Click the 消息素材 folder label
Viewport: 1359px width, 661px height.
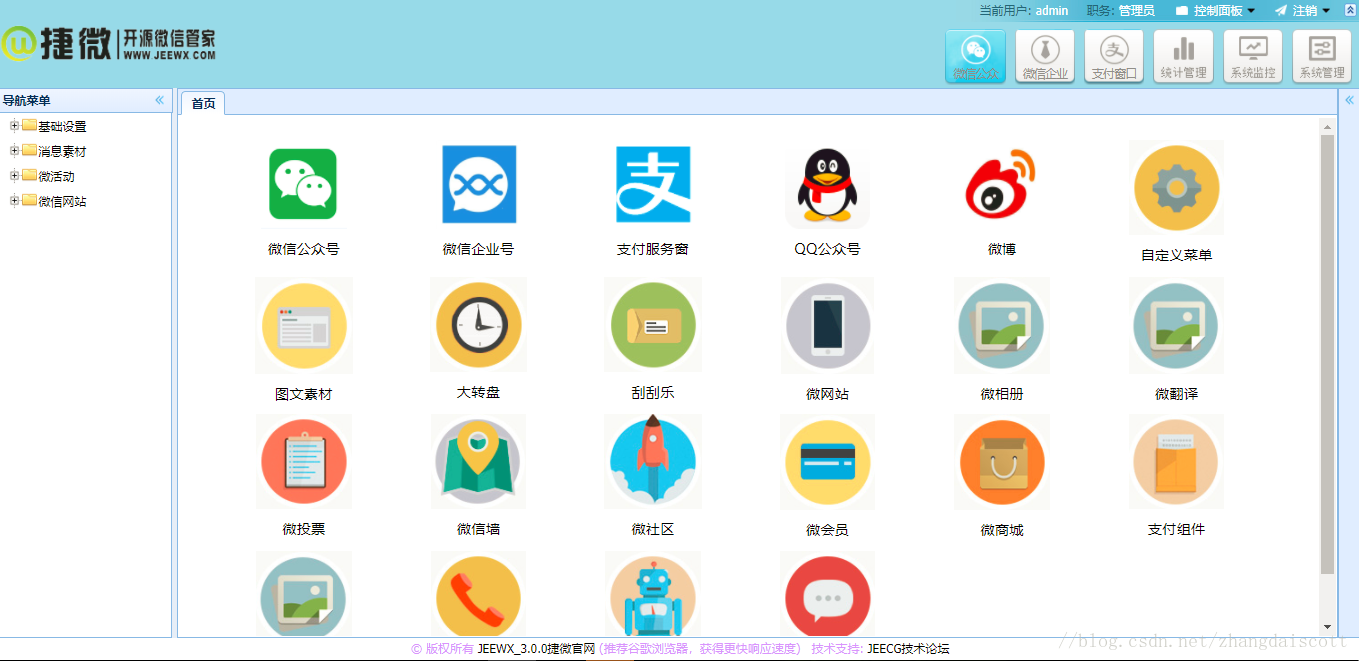[62, 151]
